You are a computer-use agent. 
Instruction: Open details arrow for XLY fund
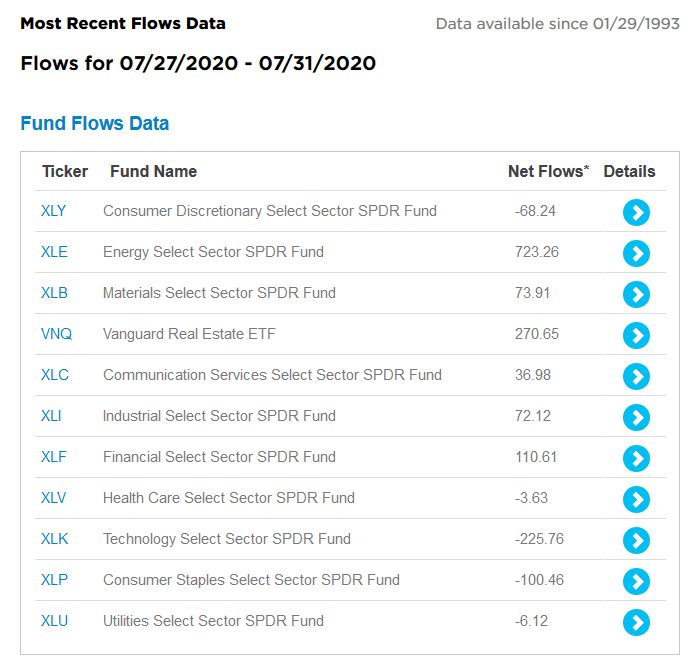click(x=636, y=212)
